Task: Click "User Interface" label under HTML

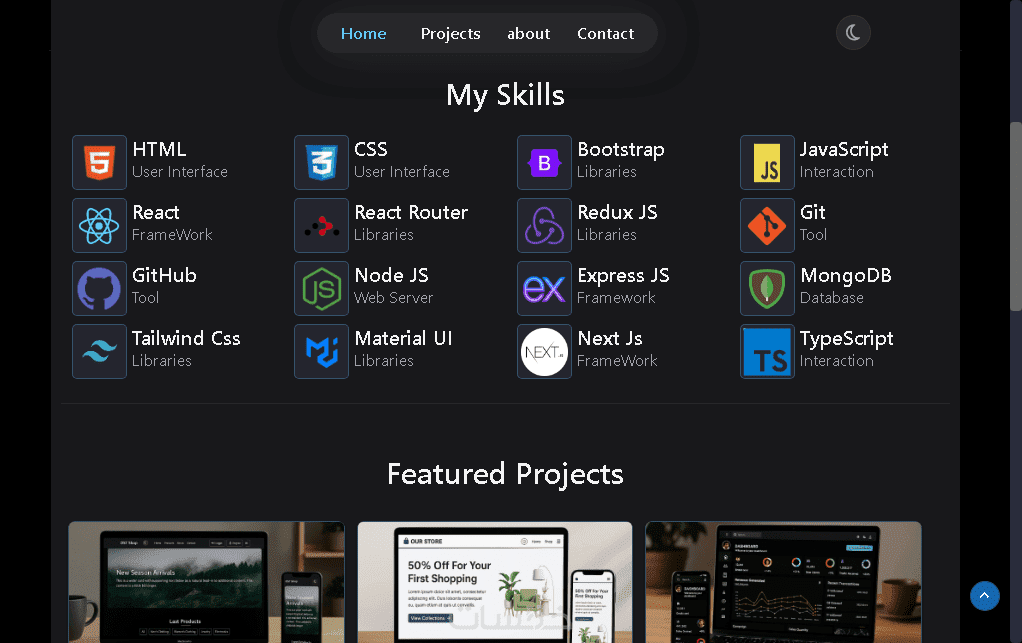Action: pyautogui.click(x=180, y=172)
